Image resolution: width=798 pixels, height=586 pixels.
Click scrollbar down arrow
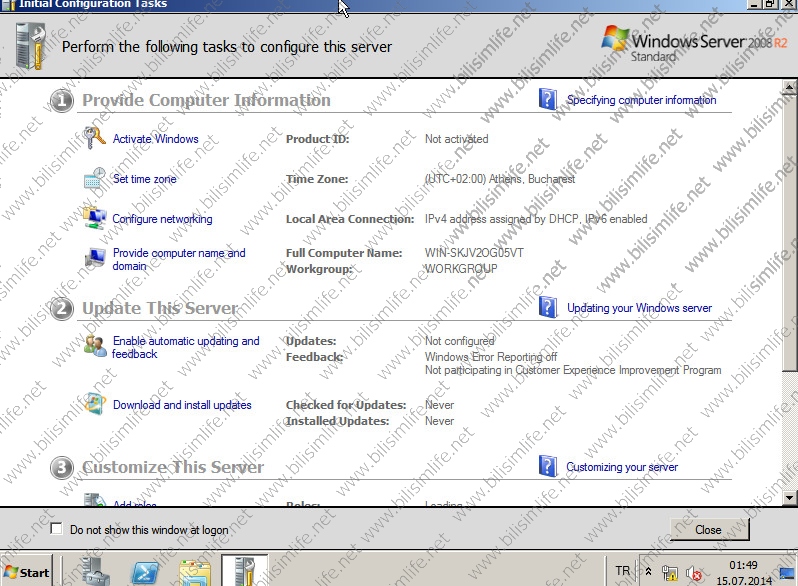coord(789,497)
